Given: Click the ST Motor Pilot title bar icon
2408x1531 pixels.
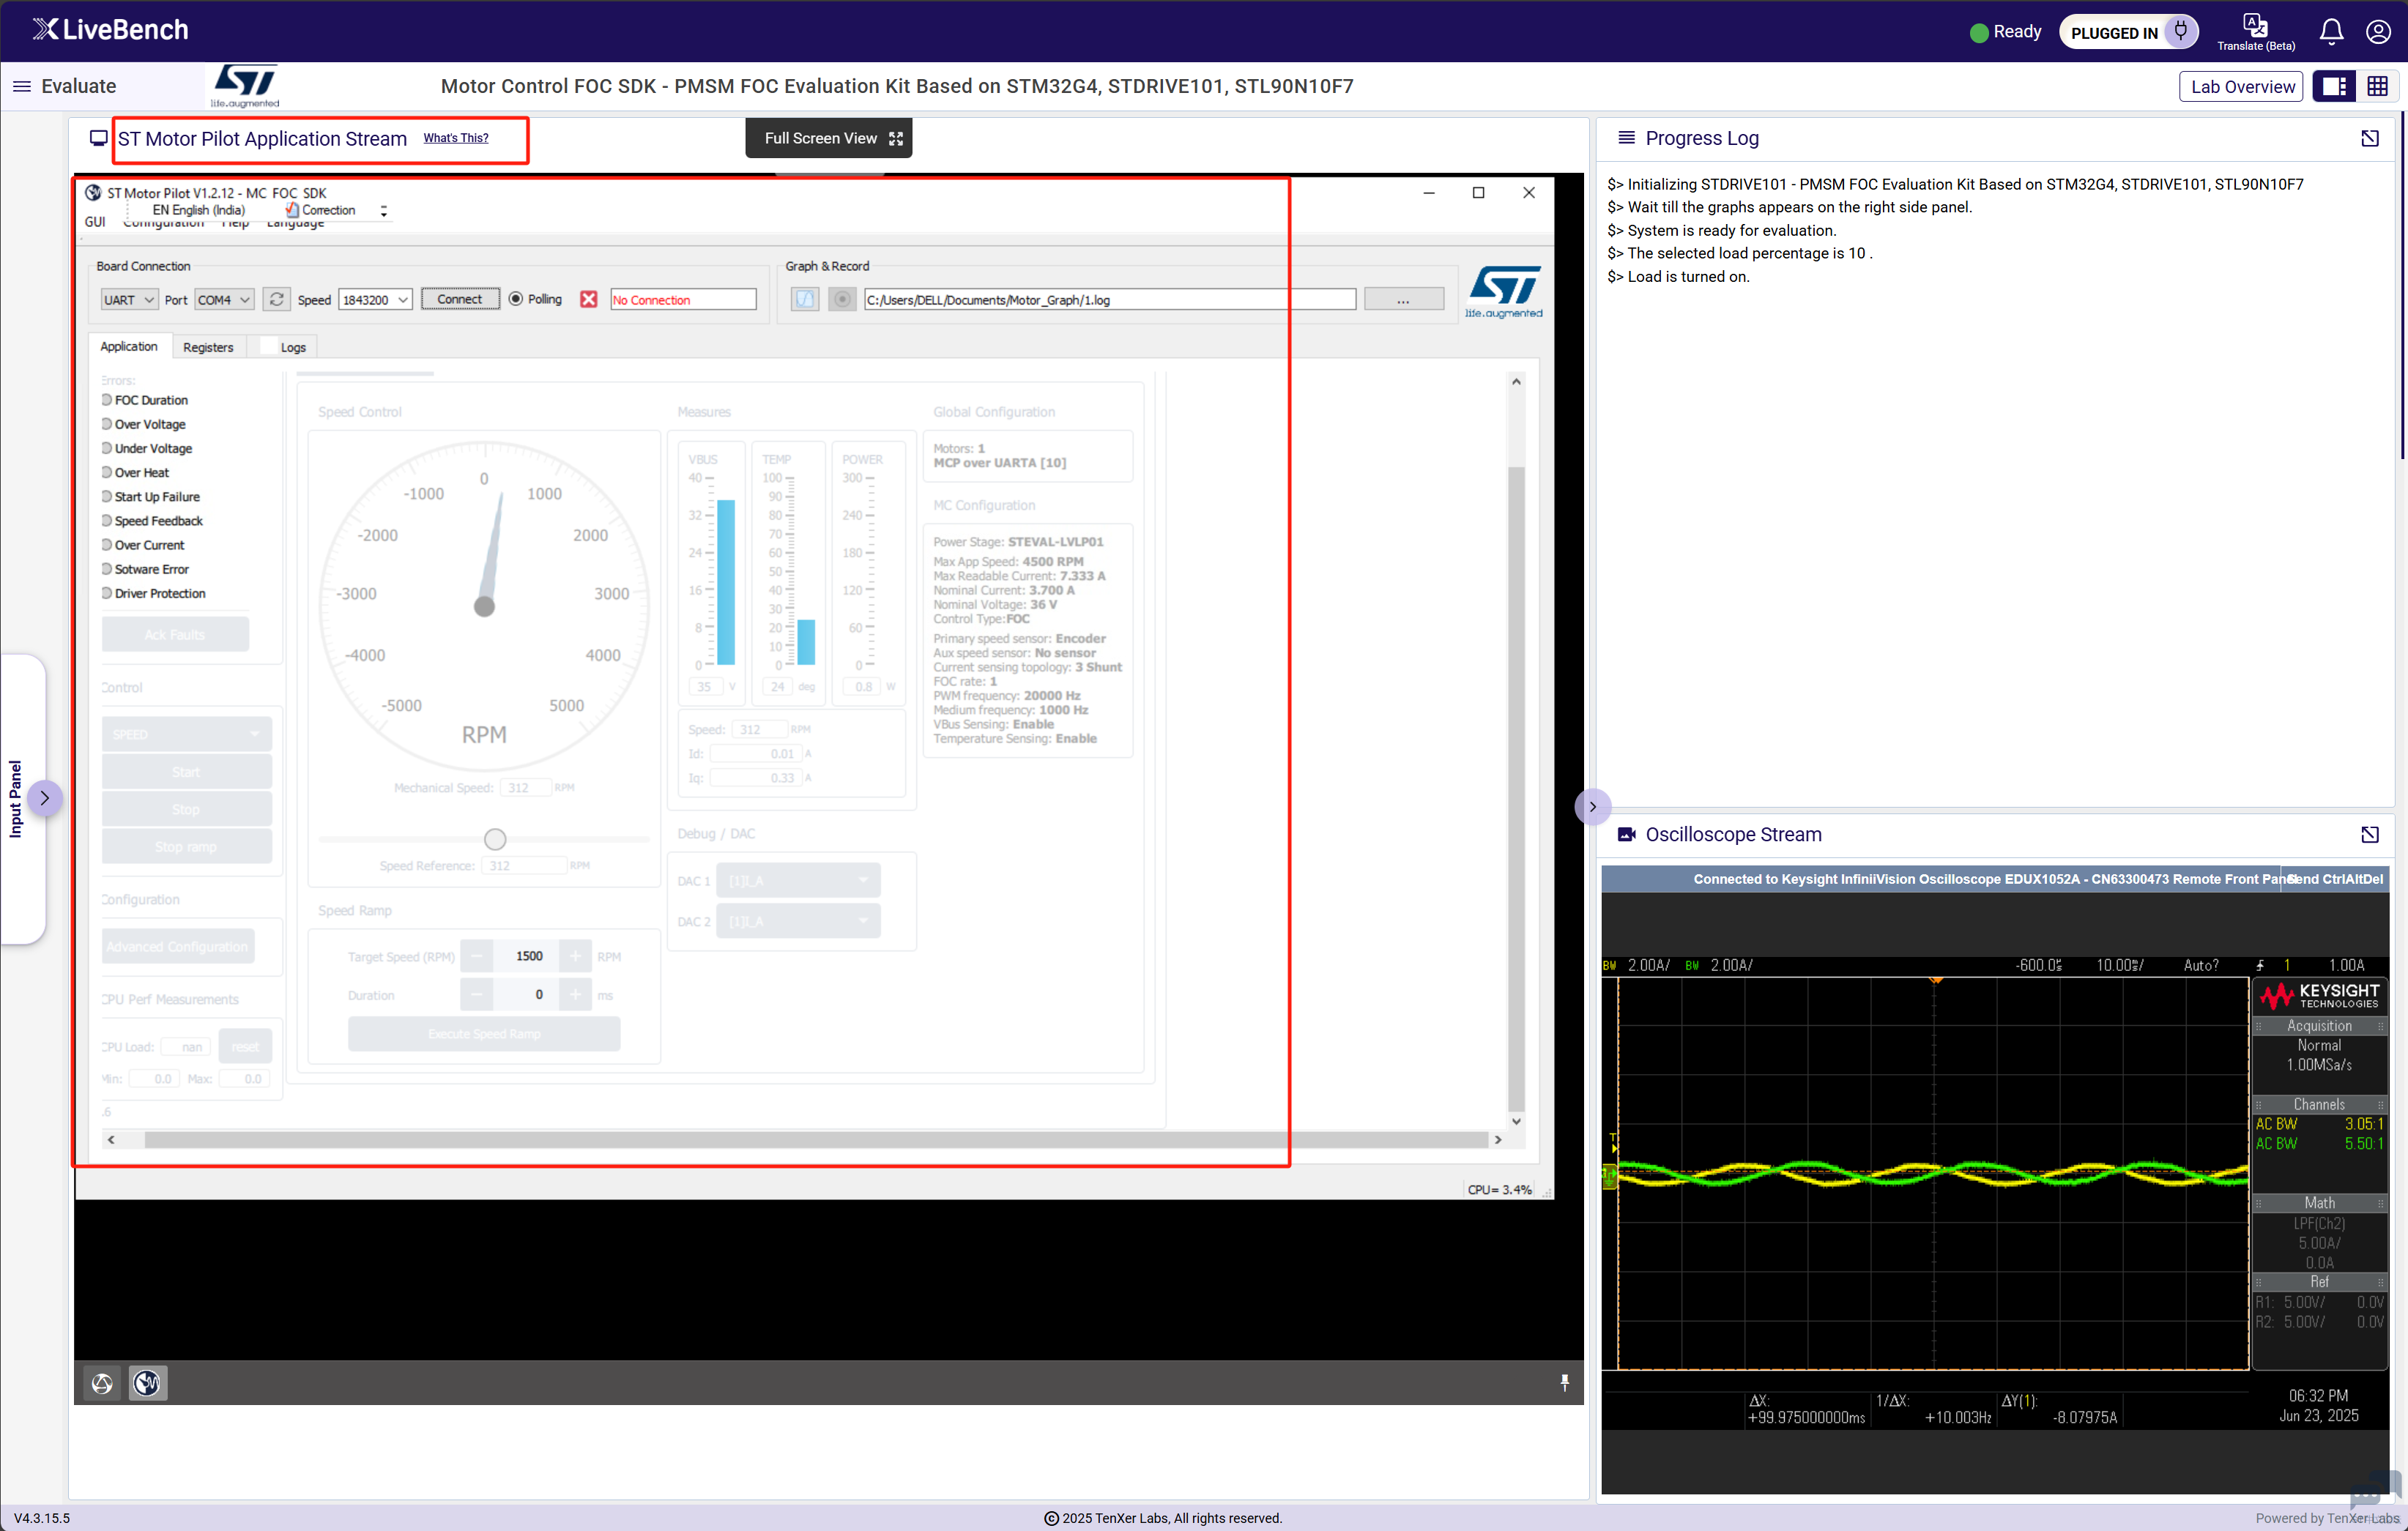Looking at the screenshot, I should point(93,193).
